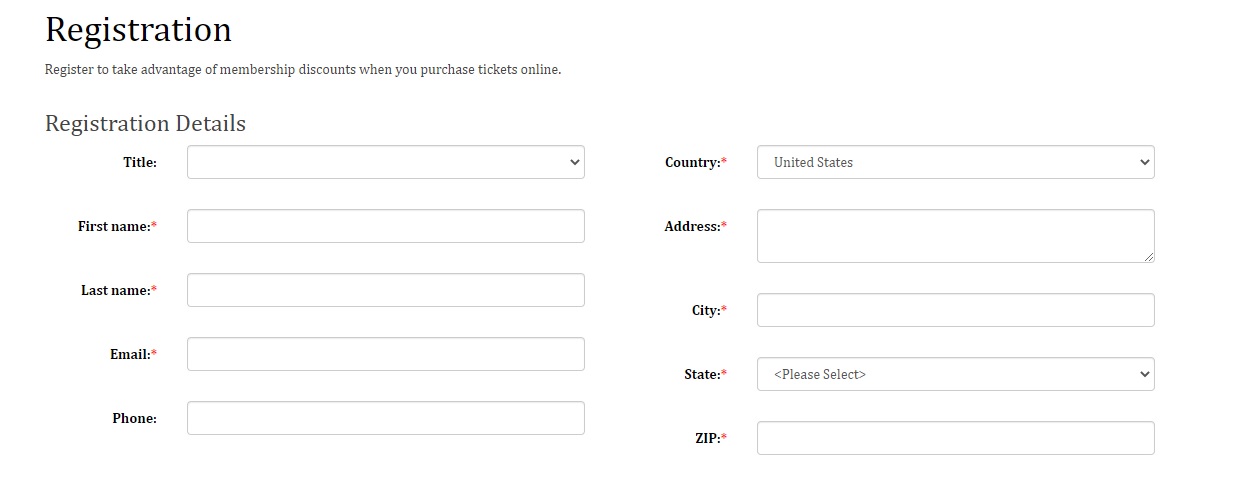Click into the Email field
Screen dimensions: 1241x489
coord(385,354)
